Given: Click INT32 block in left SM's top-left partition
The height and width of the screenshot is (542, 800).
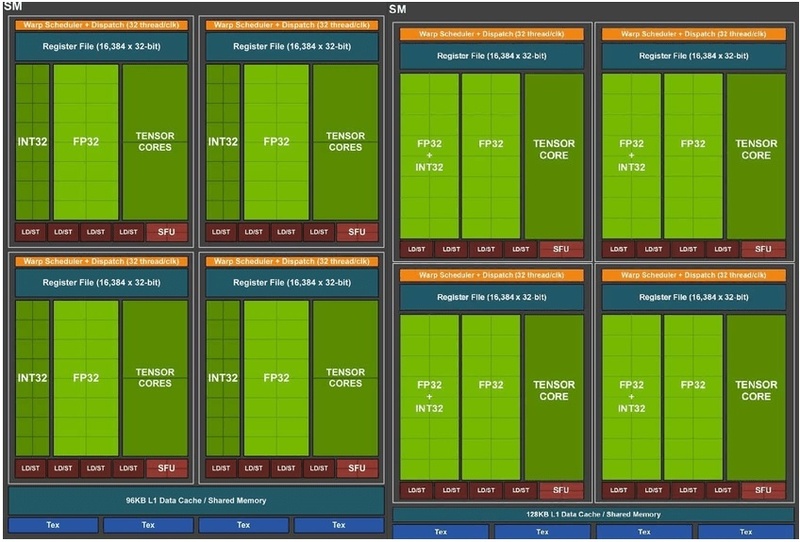Looking at the screenshot, I should (33, 142).
